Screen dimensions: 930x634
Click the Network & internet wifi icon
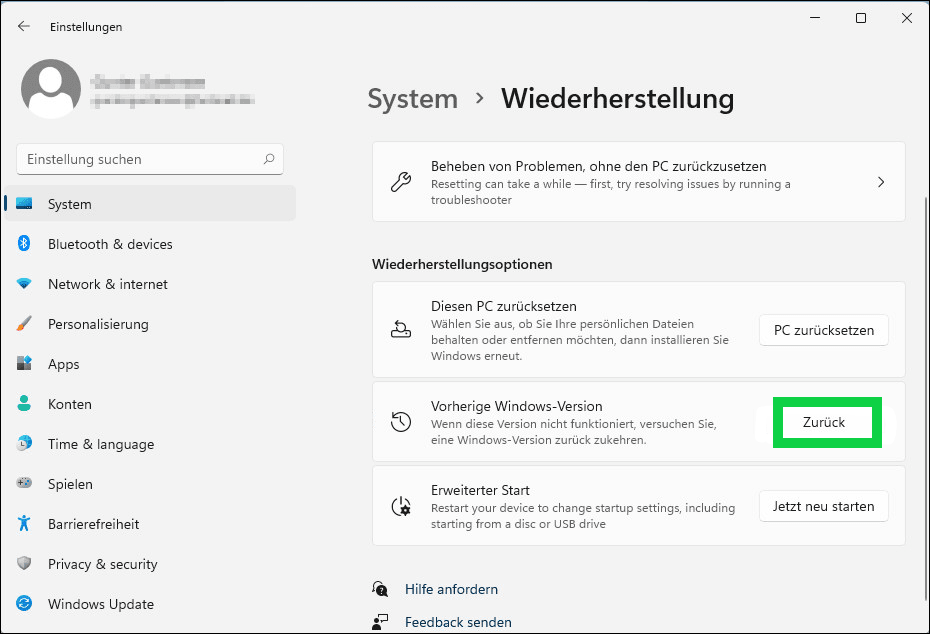pyautogui.click(x=24, y=284)
